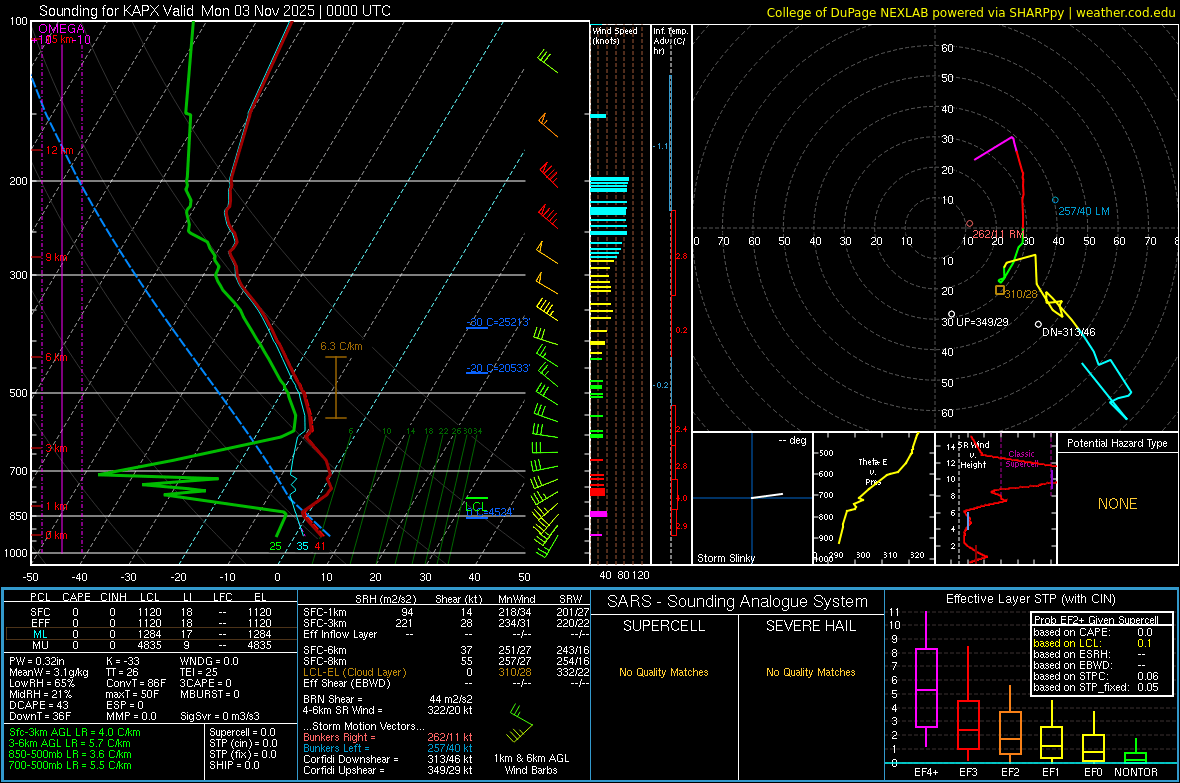
Task: Click the 12 km height label
Action: (59, 151)
